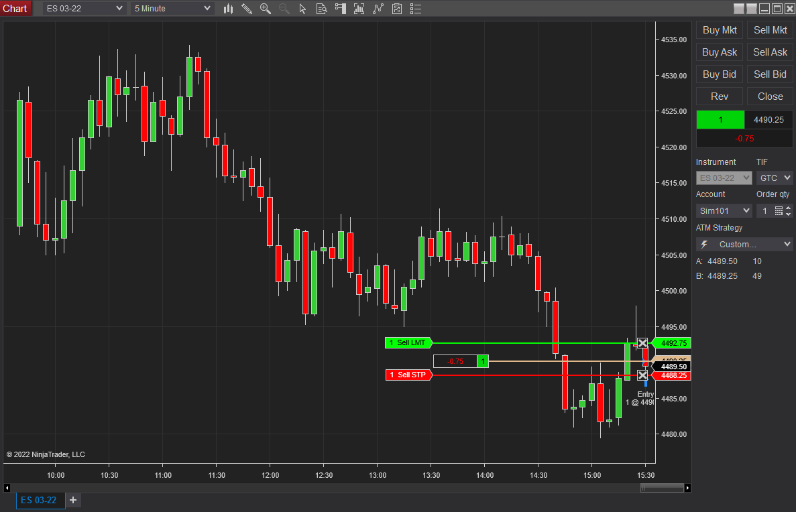The width and height of the screenshot is (796, 512).
Task: Open the greyed Instrument ES 03-22 dropdown
Action: tap(723, 178)
